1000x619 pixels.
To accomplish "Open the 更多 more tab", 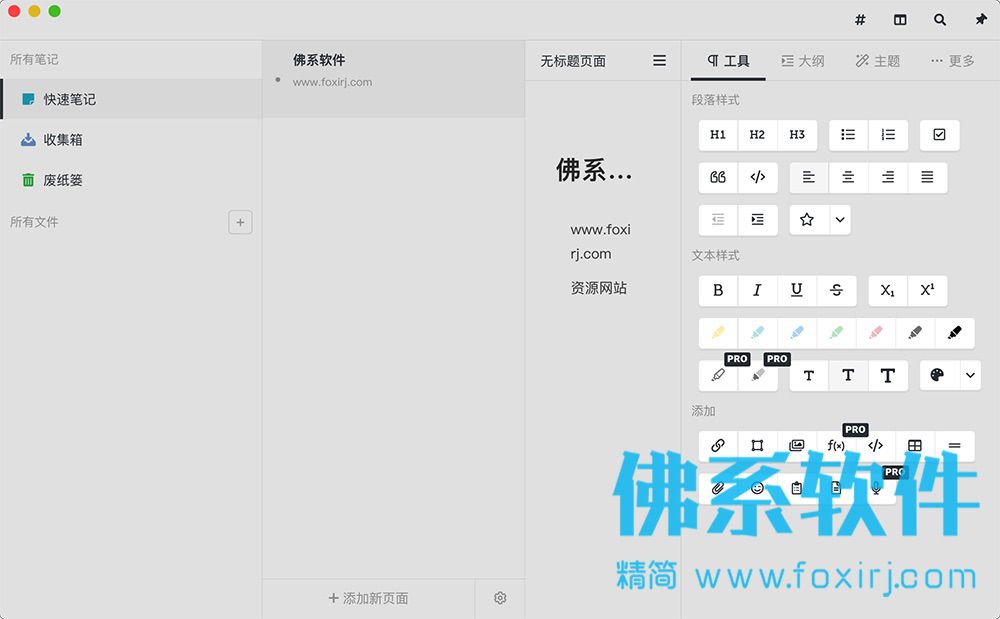I will coord(953,61).
